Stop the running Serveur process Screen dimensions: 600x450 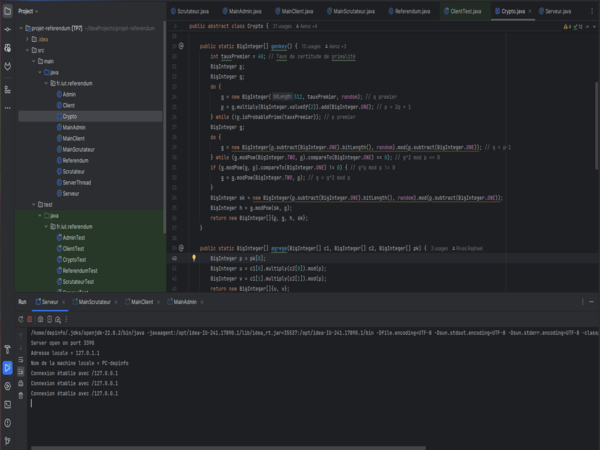pyautogui.click(x=32, y=318)
